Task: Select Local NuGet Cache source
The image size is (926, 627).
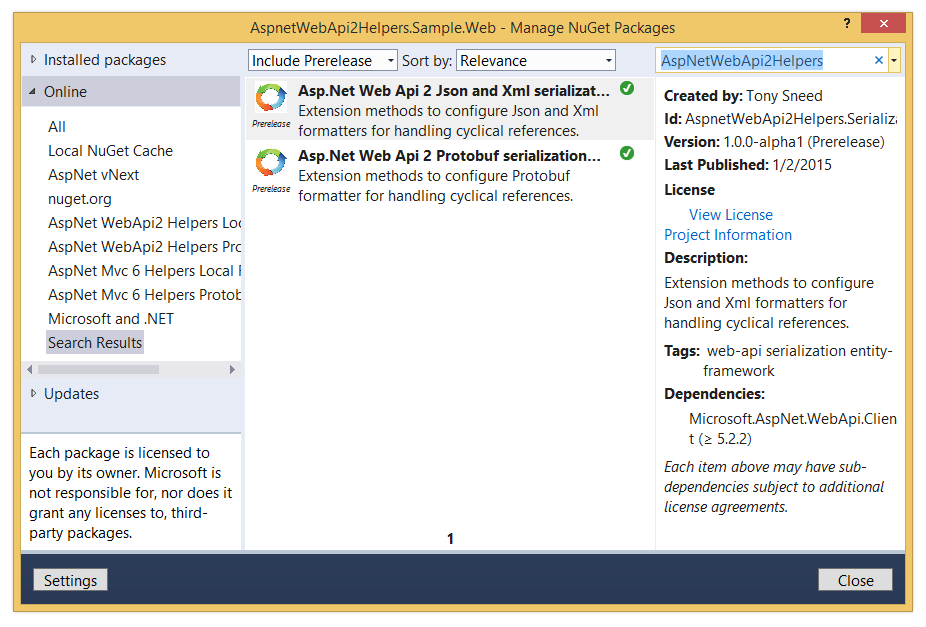Action: click(x=110, y=151)
